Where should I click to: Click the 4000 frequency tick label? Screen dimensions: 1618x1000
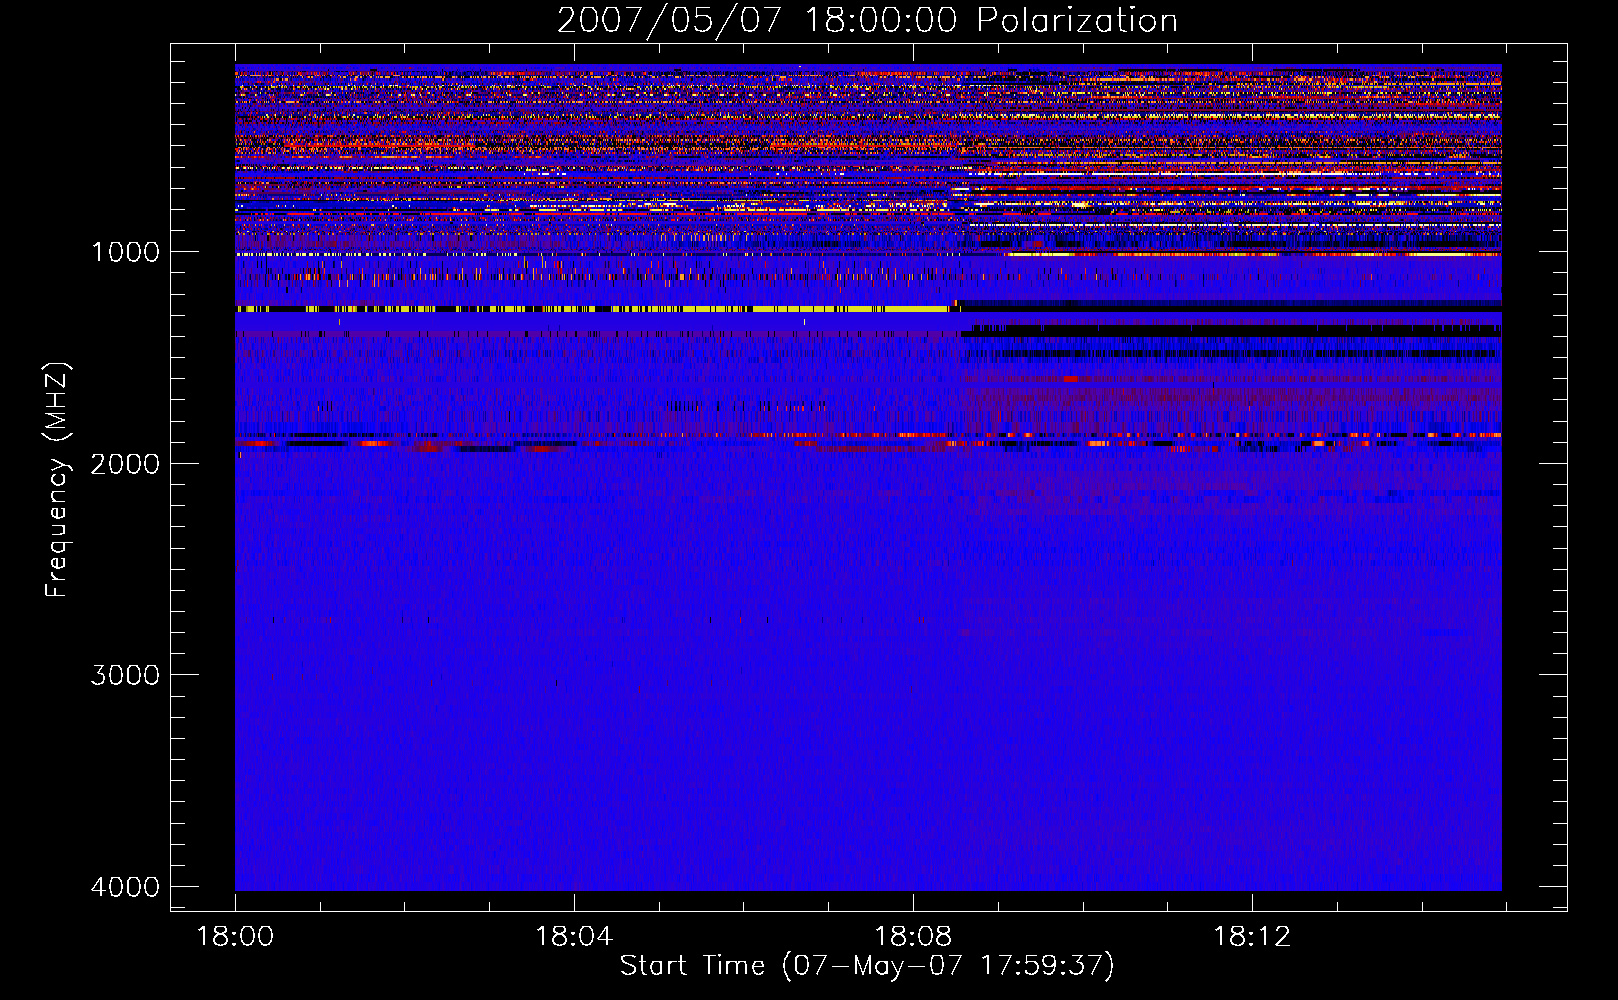[125, 887]
